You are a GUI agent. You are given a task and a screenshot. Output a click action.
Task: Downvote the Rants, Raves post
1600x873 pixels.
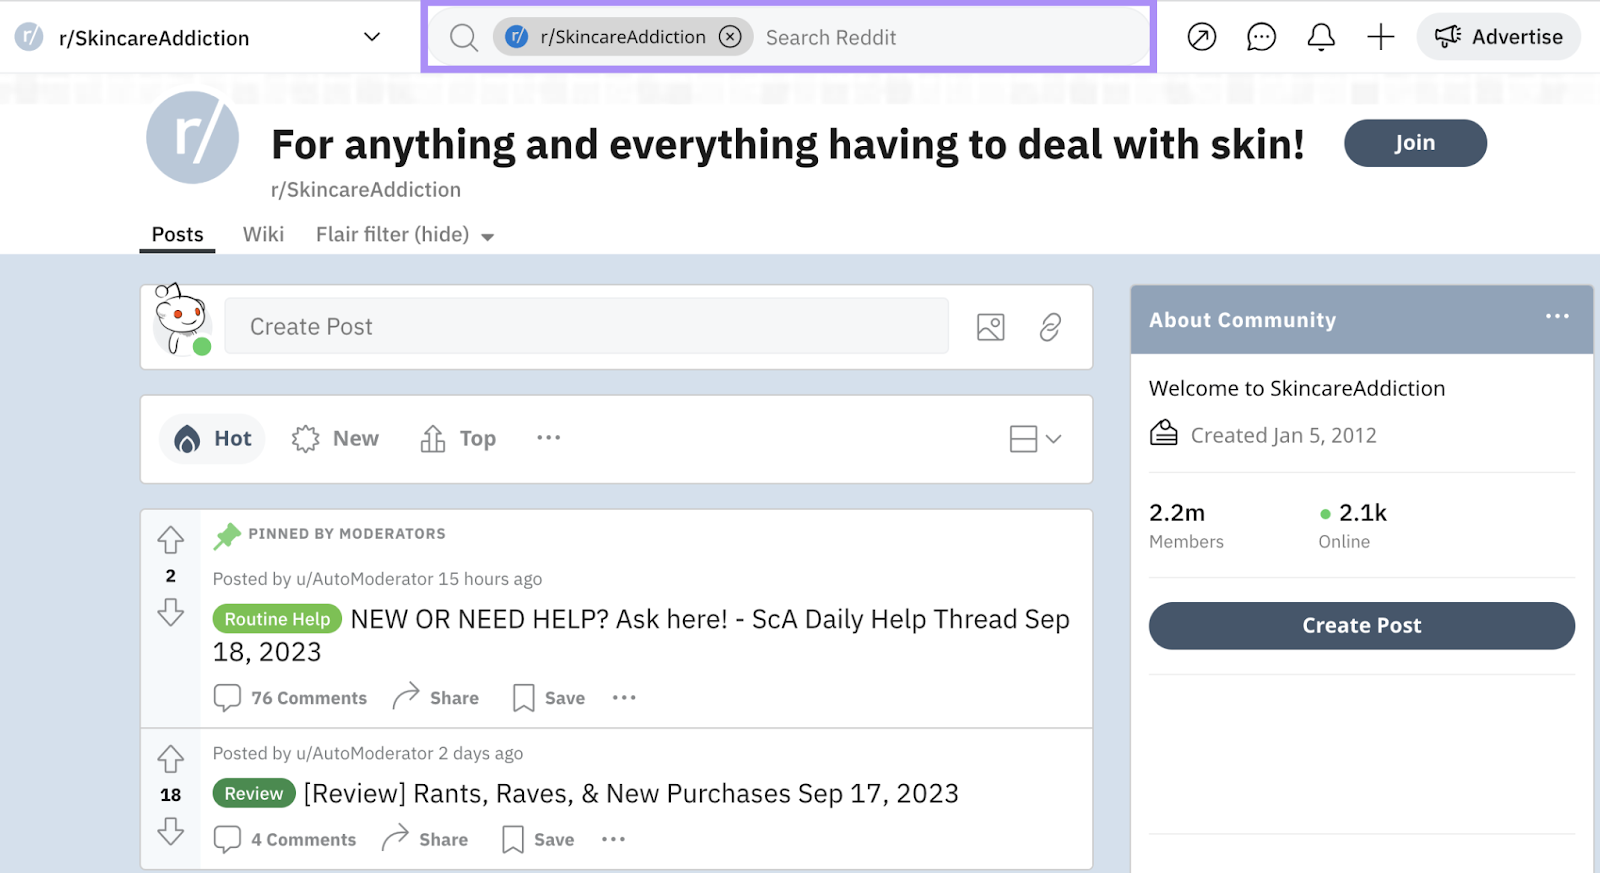pyautogui.click(x=170, y=831)
